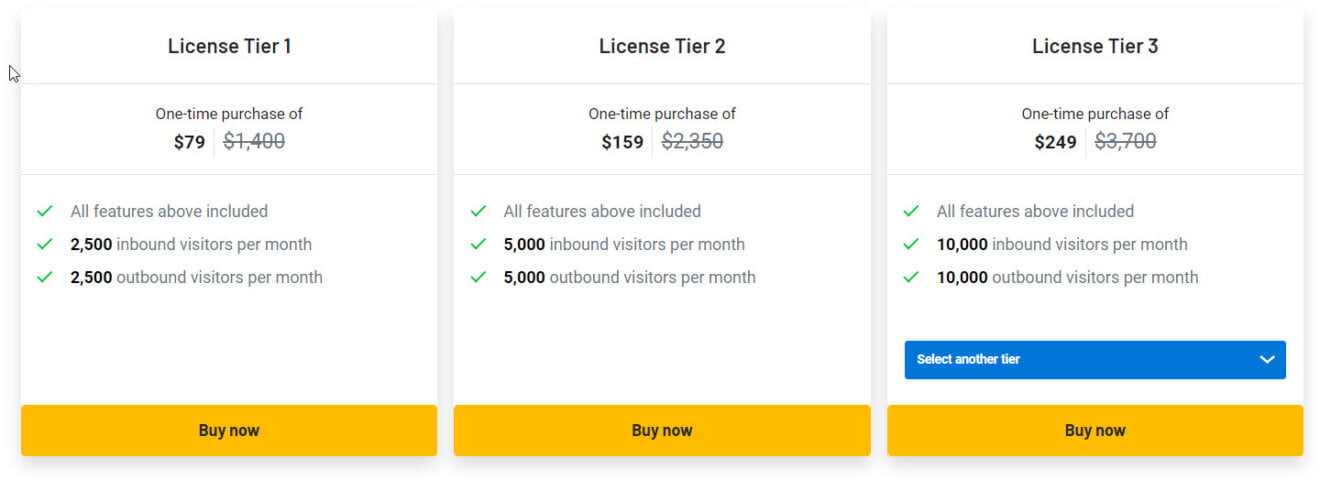Click the $159 price in Tier 2

click(622, 142)
